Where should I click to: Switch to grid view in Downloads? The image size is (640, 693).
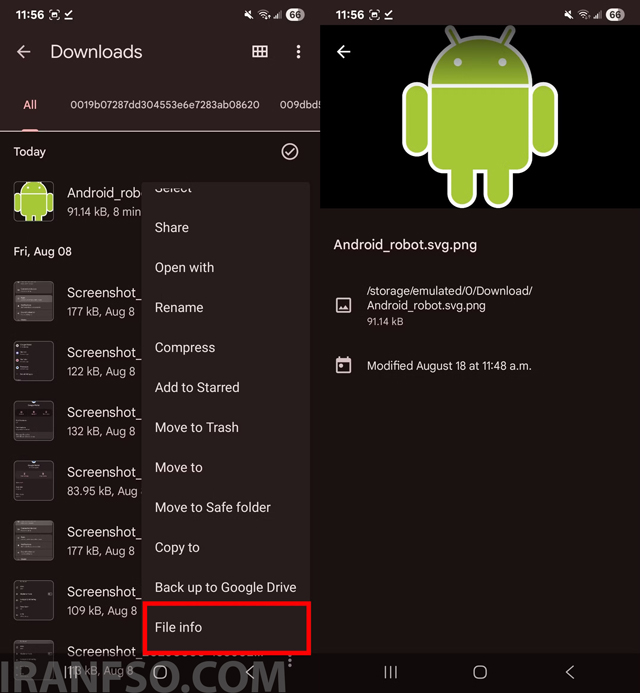pos(259,52)
